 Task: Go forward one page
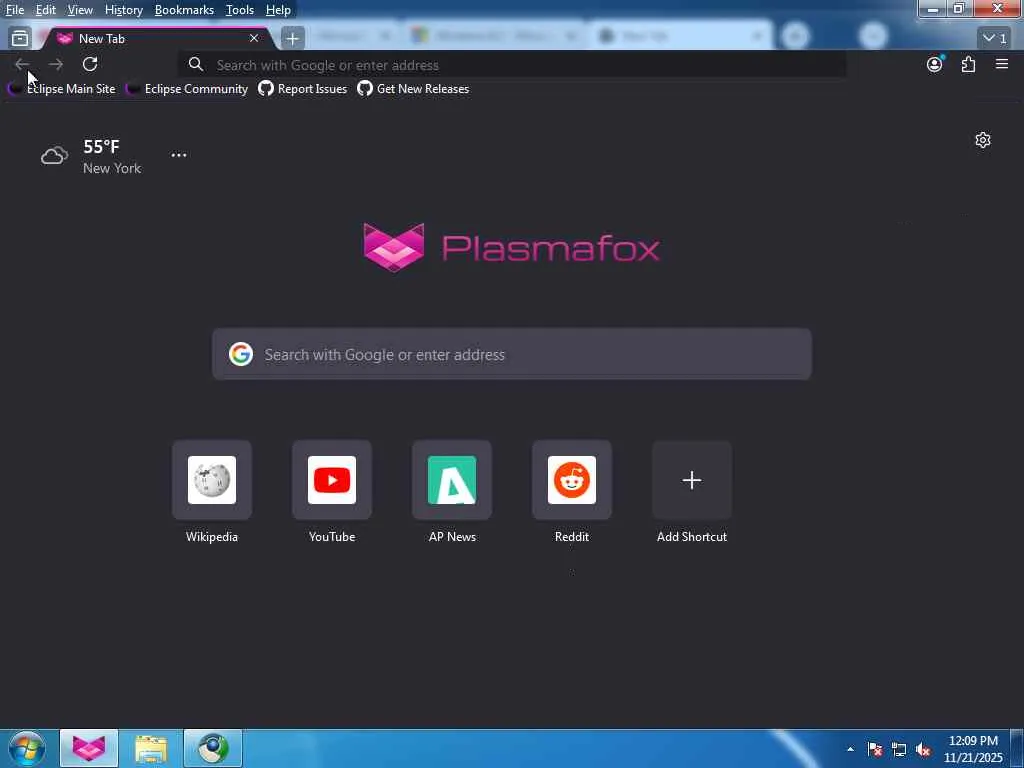click(x=56, y=64)
